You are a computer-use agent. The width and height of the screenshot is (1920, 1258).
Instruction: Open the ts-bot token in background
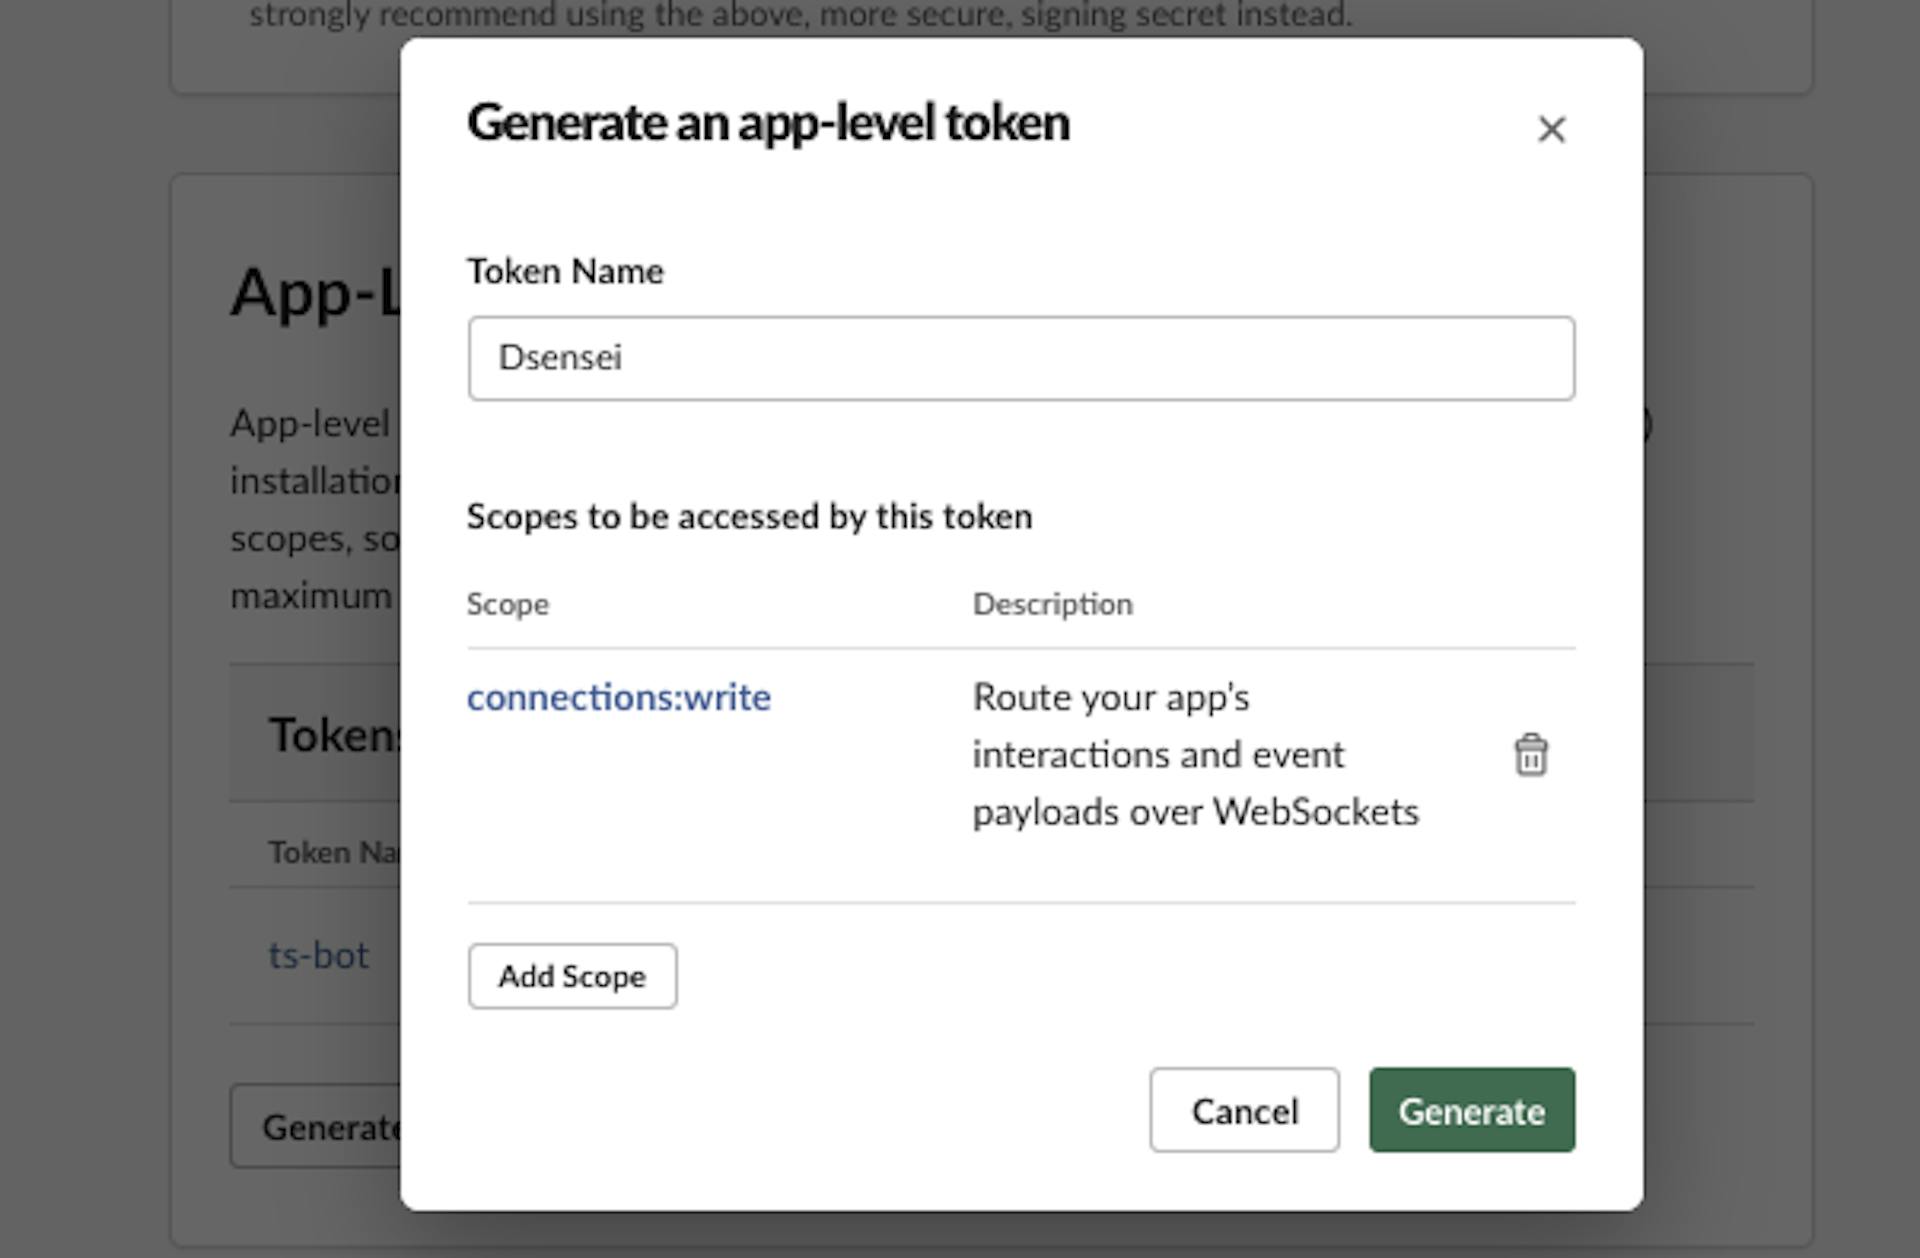tap(318, 955)
